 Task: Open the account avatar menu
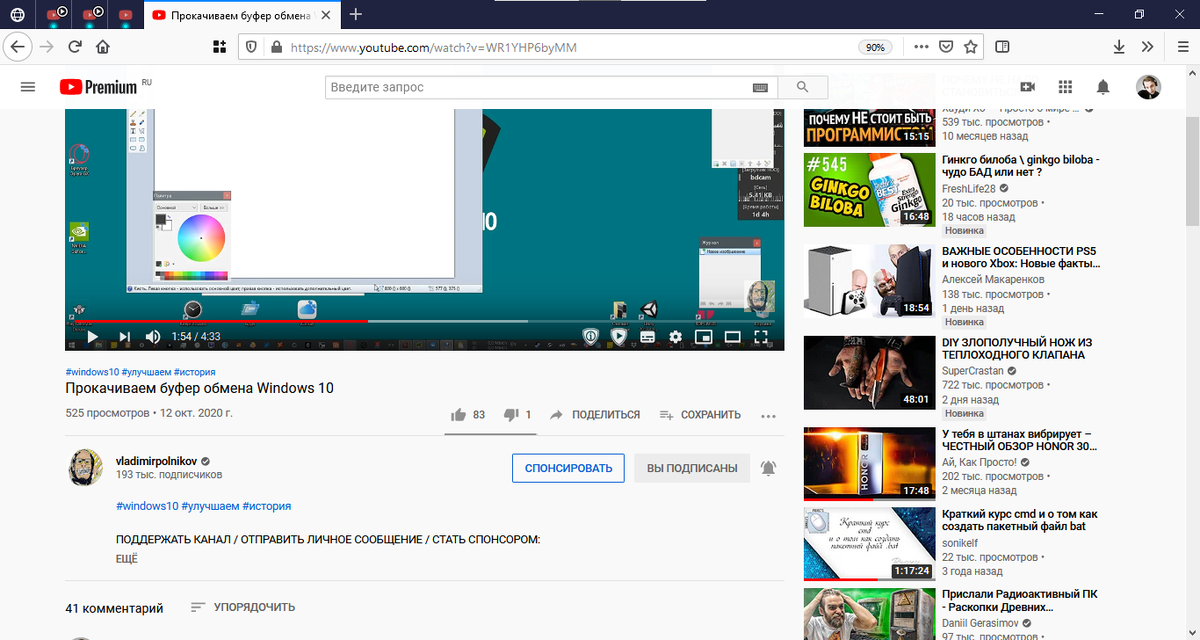pos(1148,87)
